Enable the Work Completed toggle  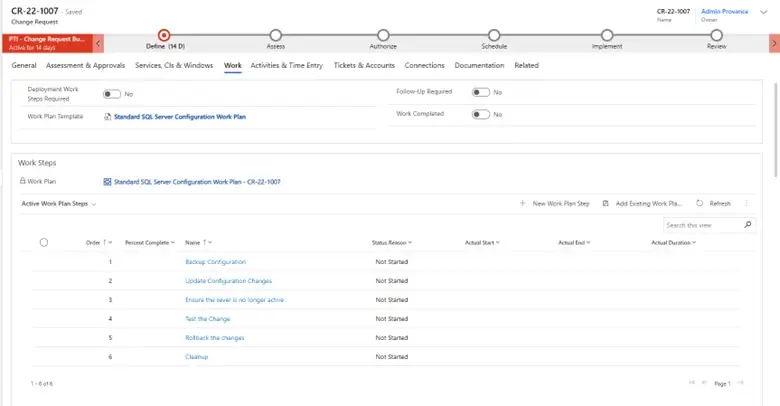(481, 114)
